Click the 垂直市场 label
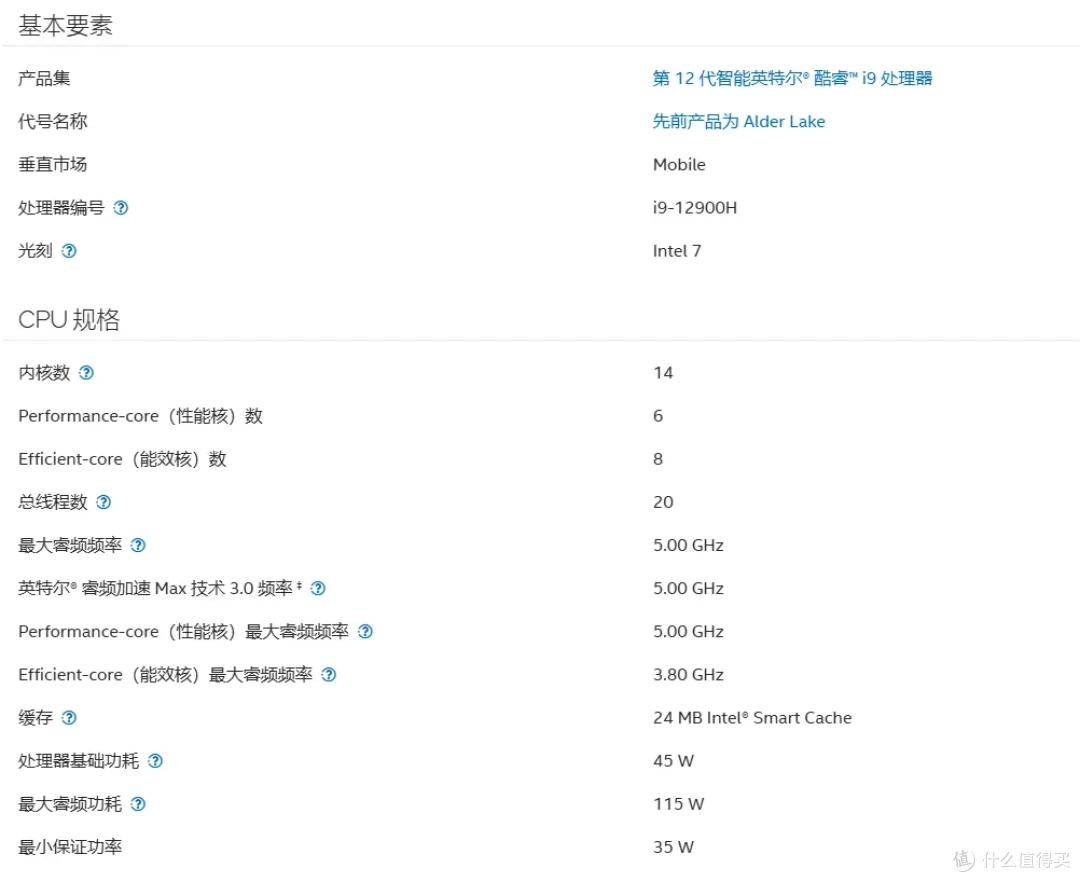The width and height of the screenshot is (1080, 882). [52, 165]
